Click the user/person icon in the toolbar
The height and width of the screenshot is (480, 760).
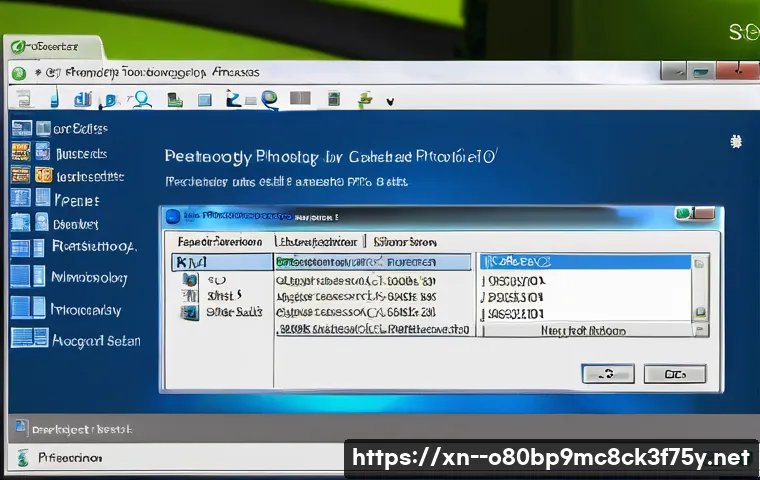coord(141,98)
